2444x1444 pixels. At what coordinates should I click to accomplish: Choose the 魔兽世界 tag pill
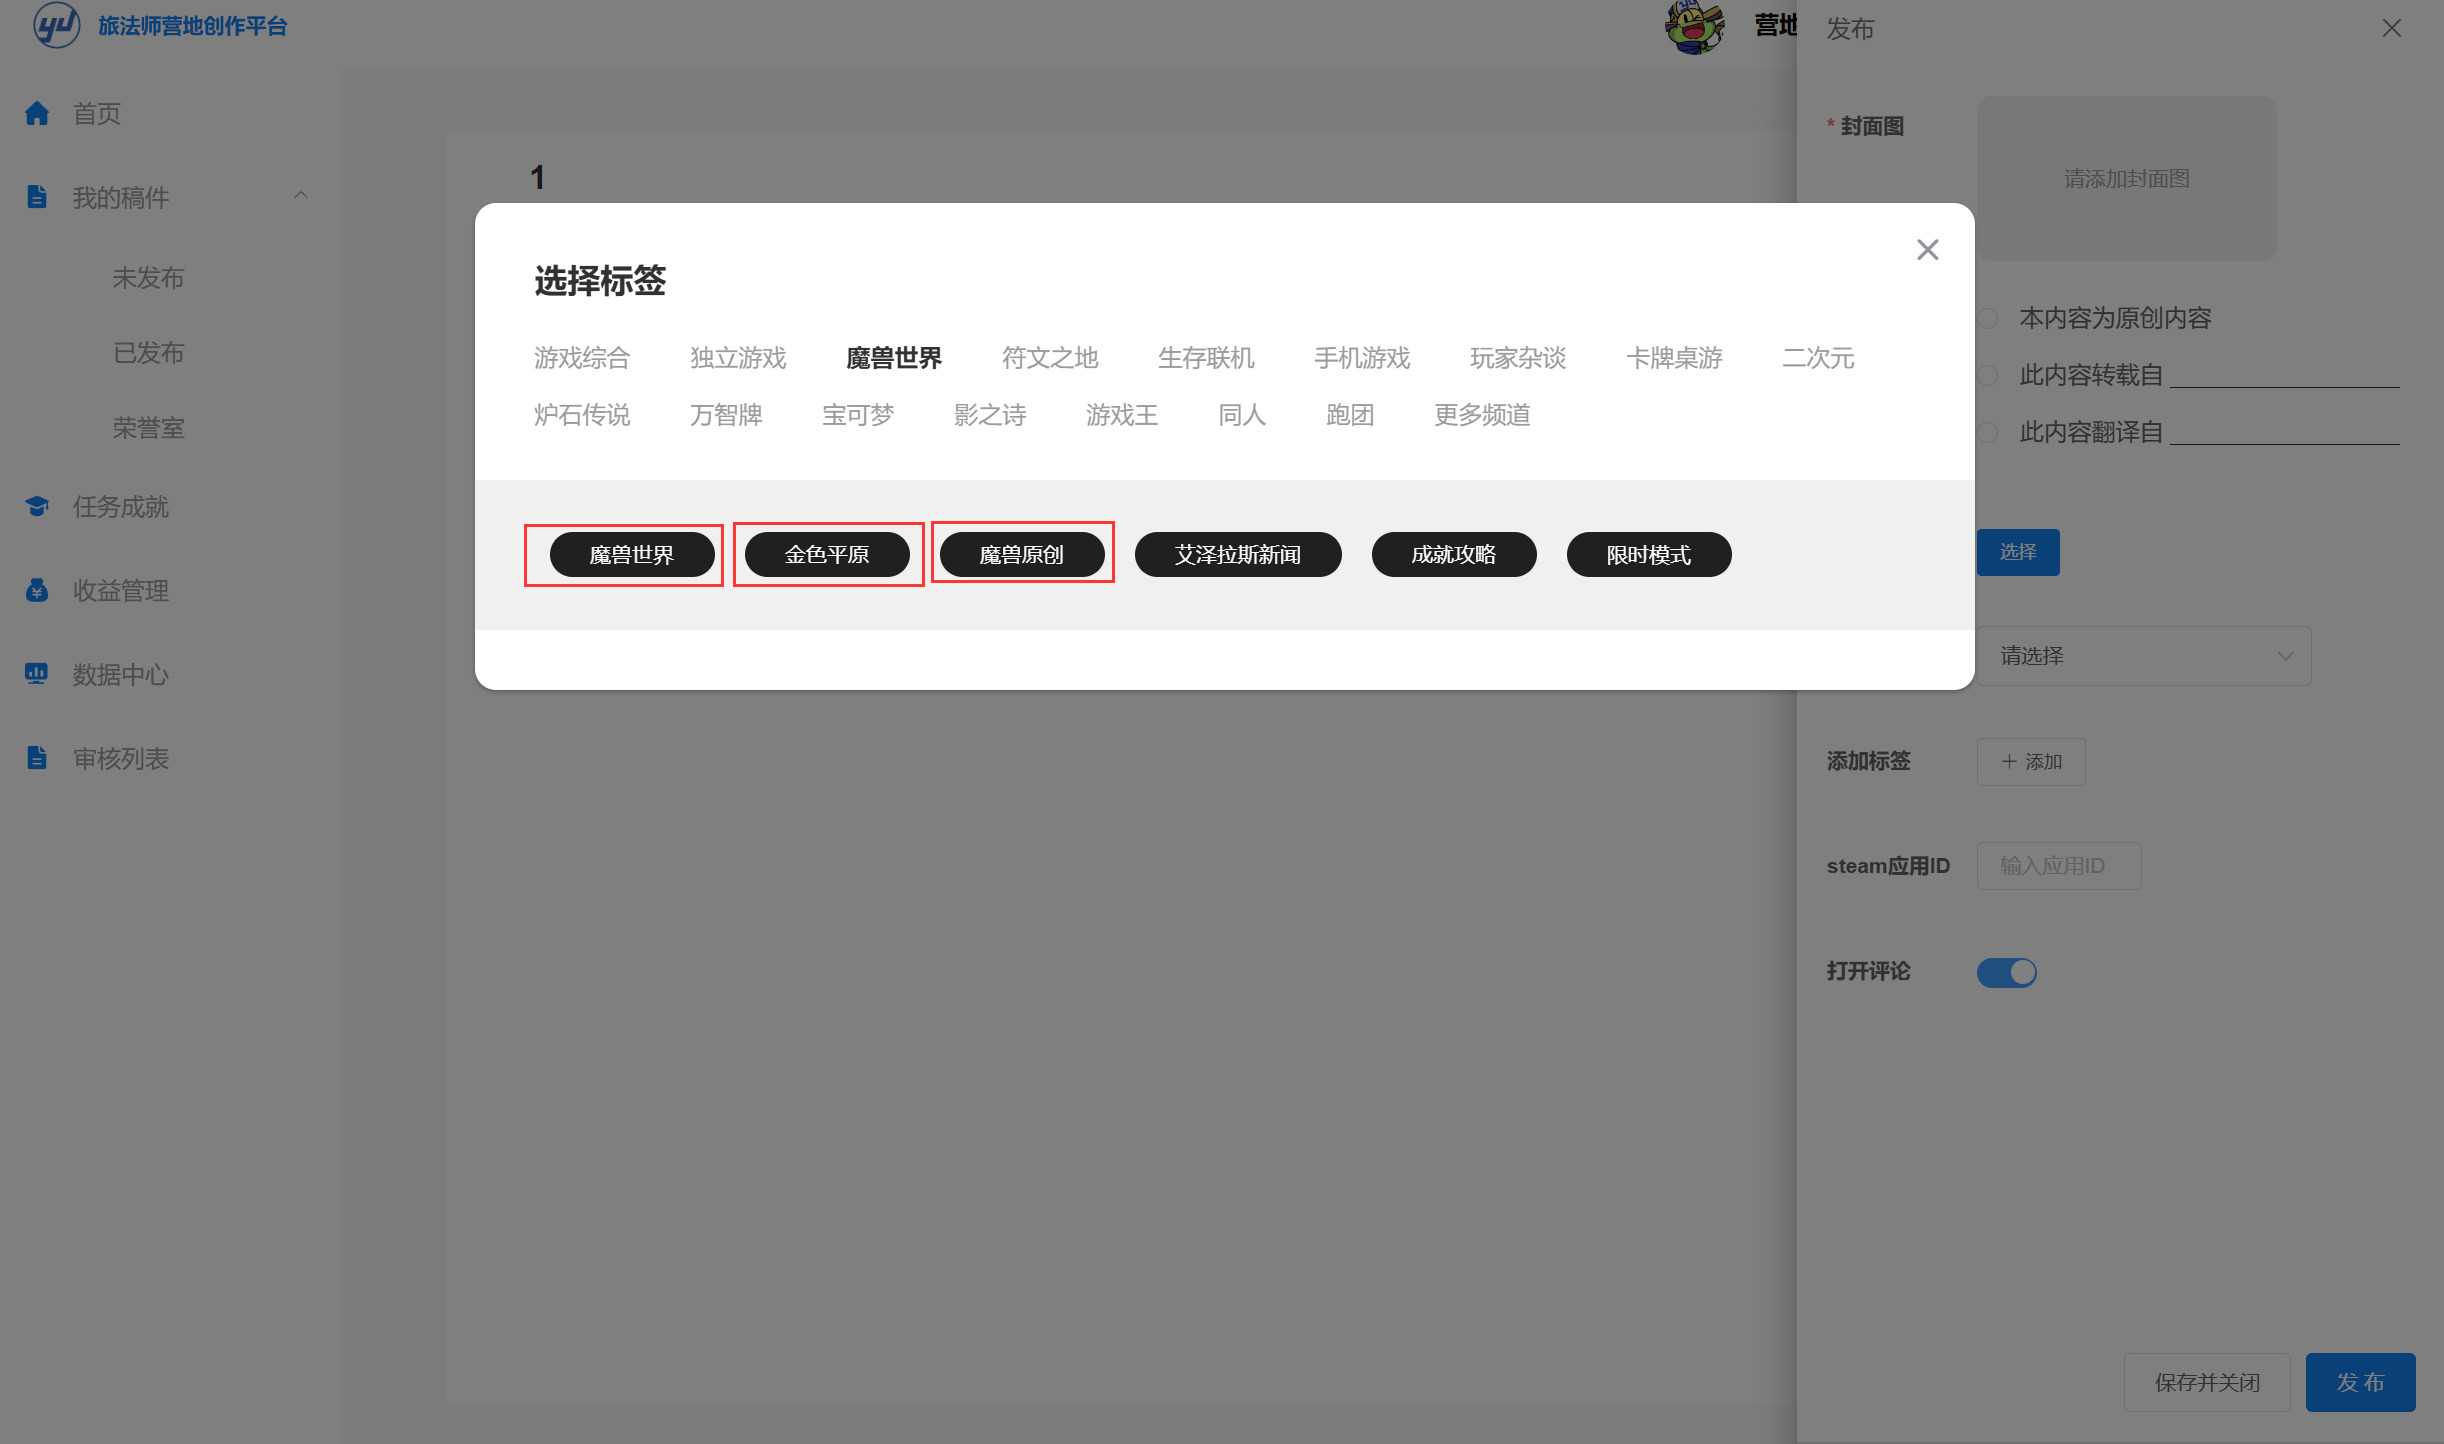coord(632,554)
